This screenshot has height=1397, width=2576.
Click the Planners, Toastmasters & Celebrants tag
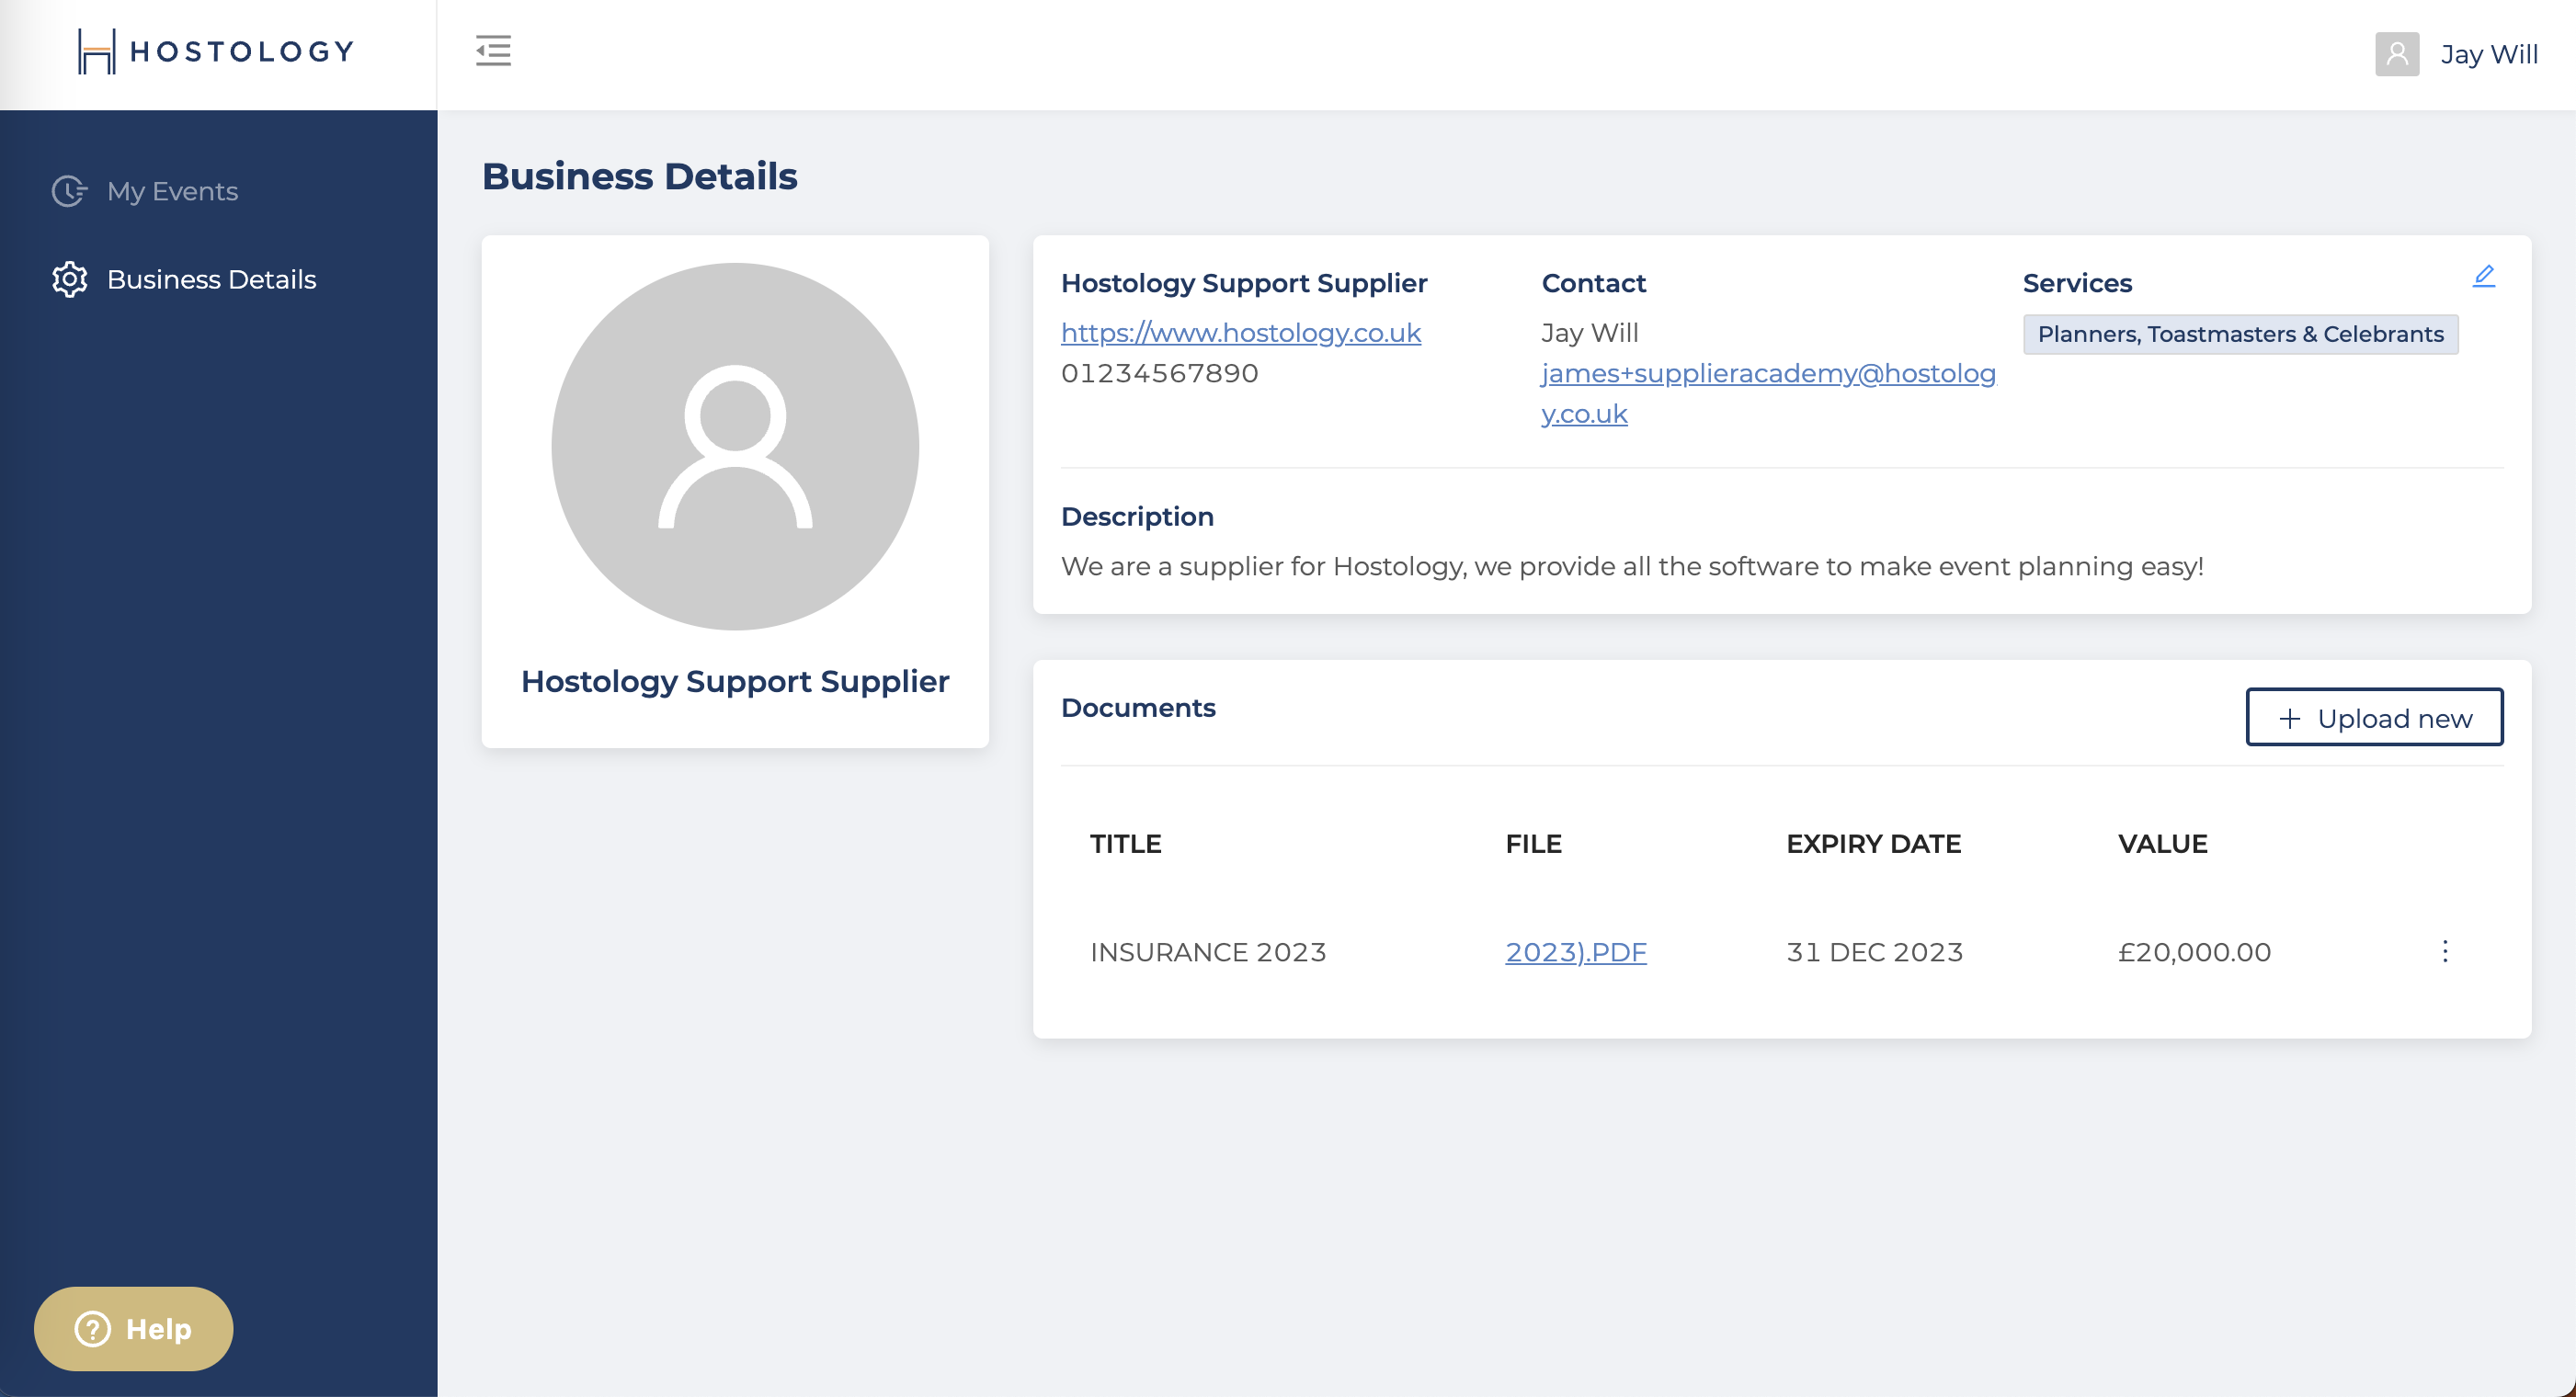pyautogui.click(x=2240, y=334)
